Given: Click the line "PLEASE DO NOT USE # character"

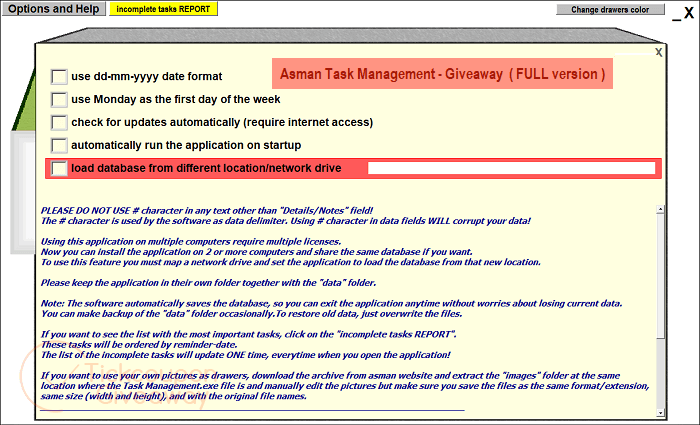Looking at the screenshot, I should 207,211.
